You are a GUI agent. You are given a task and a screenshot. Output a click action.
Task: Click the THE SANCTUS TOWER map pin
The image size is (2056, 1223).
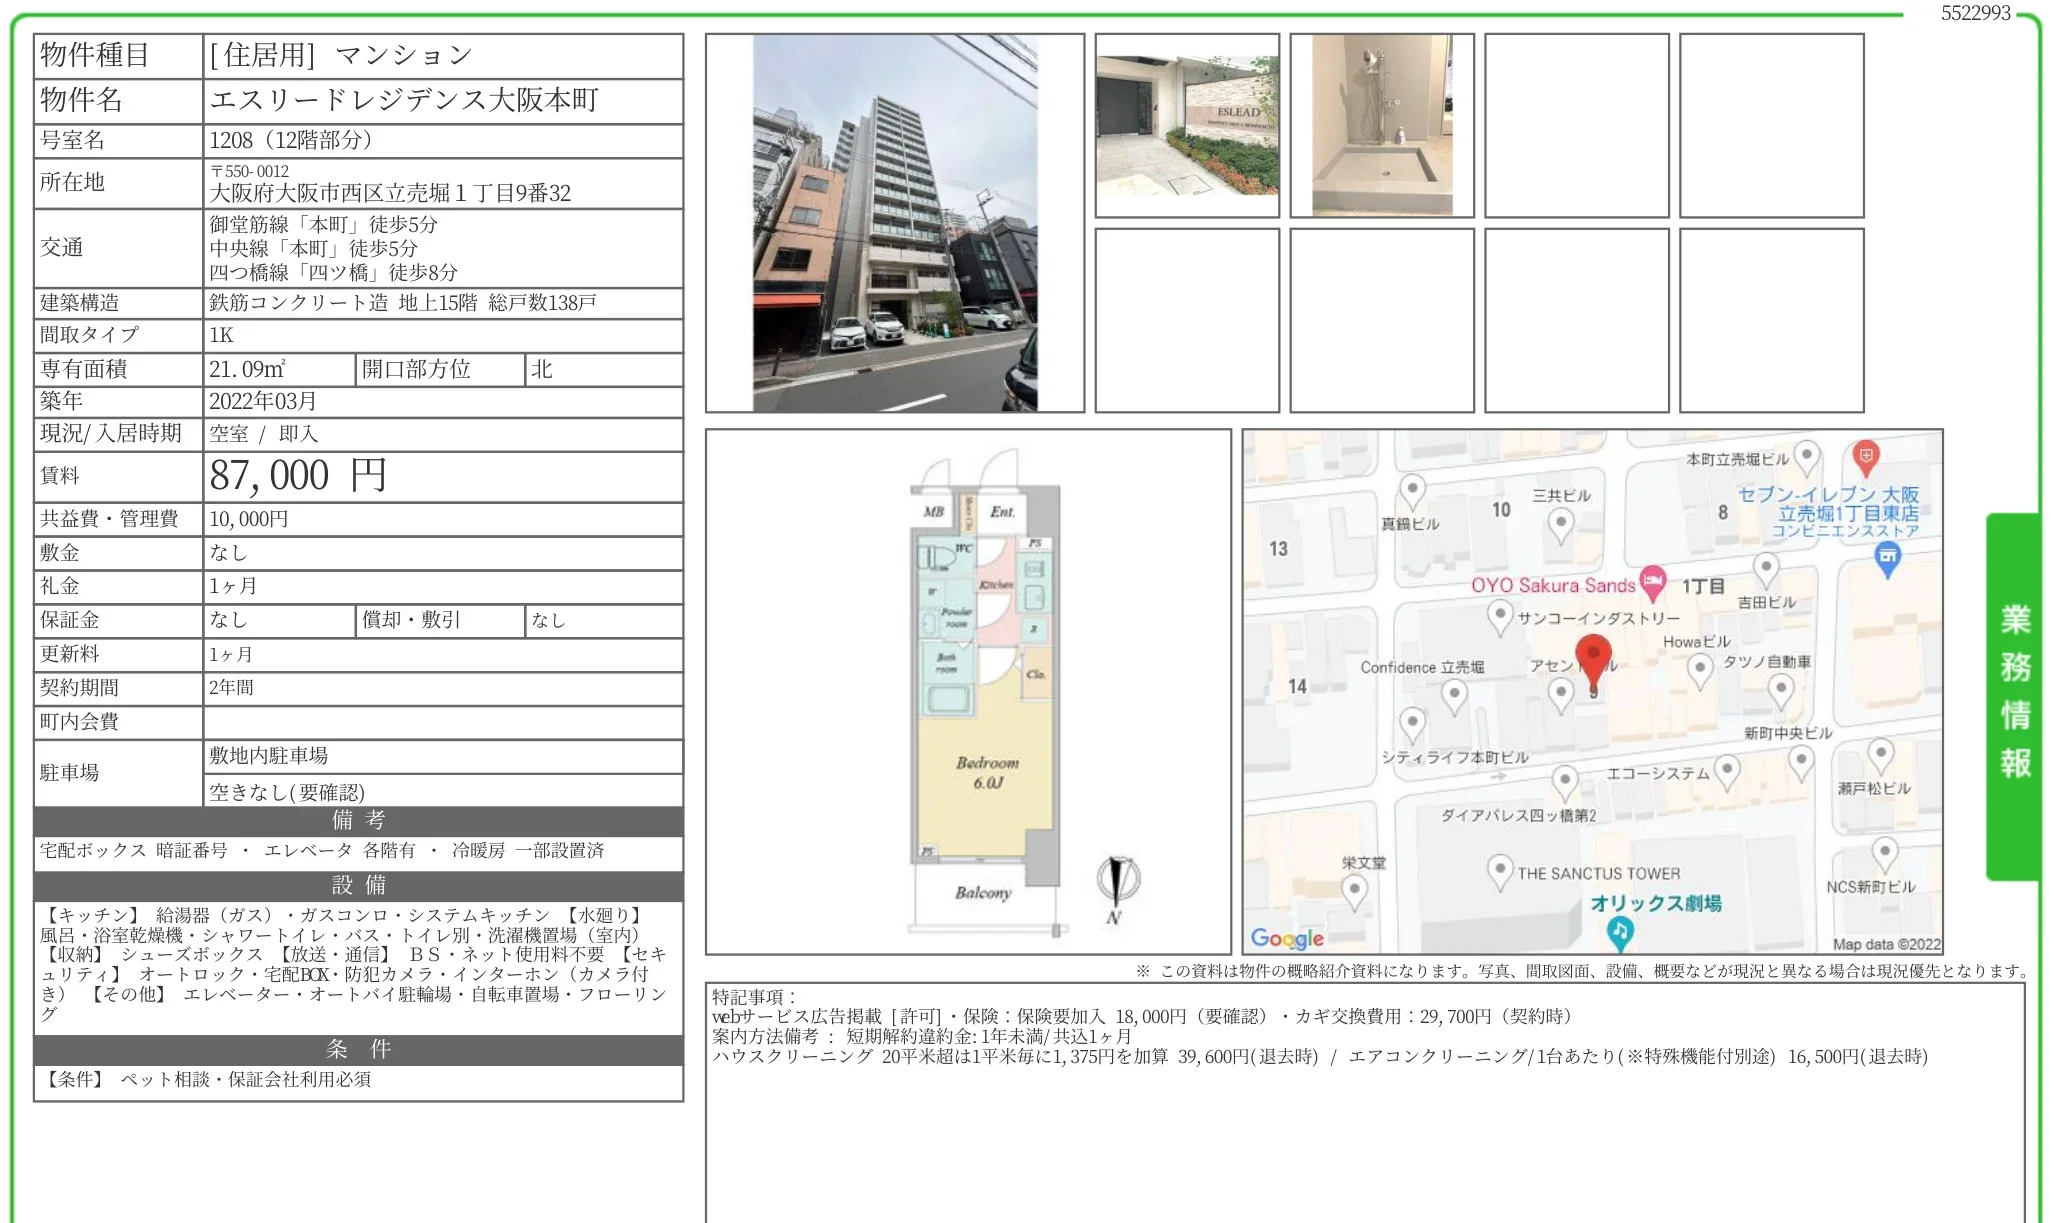click(1500, 871)
